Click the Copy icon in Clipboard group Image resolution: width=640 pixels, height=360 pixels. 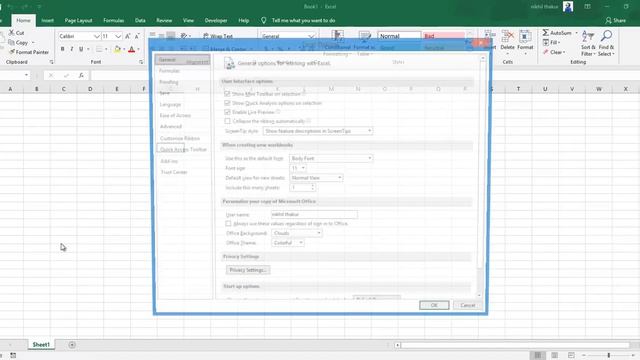pos(12,42)
